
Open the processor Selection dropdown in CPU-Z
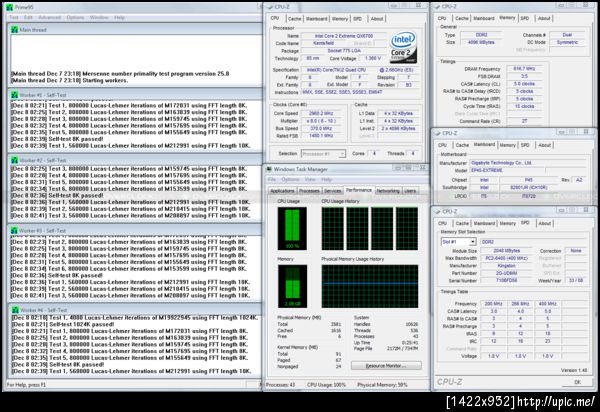(323, 154)
